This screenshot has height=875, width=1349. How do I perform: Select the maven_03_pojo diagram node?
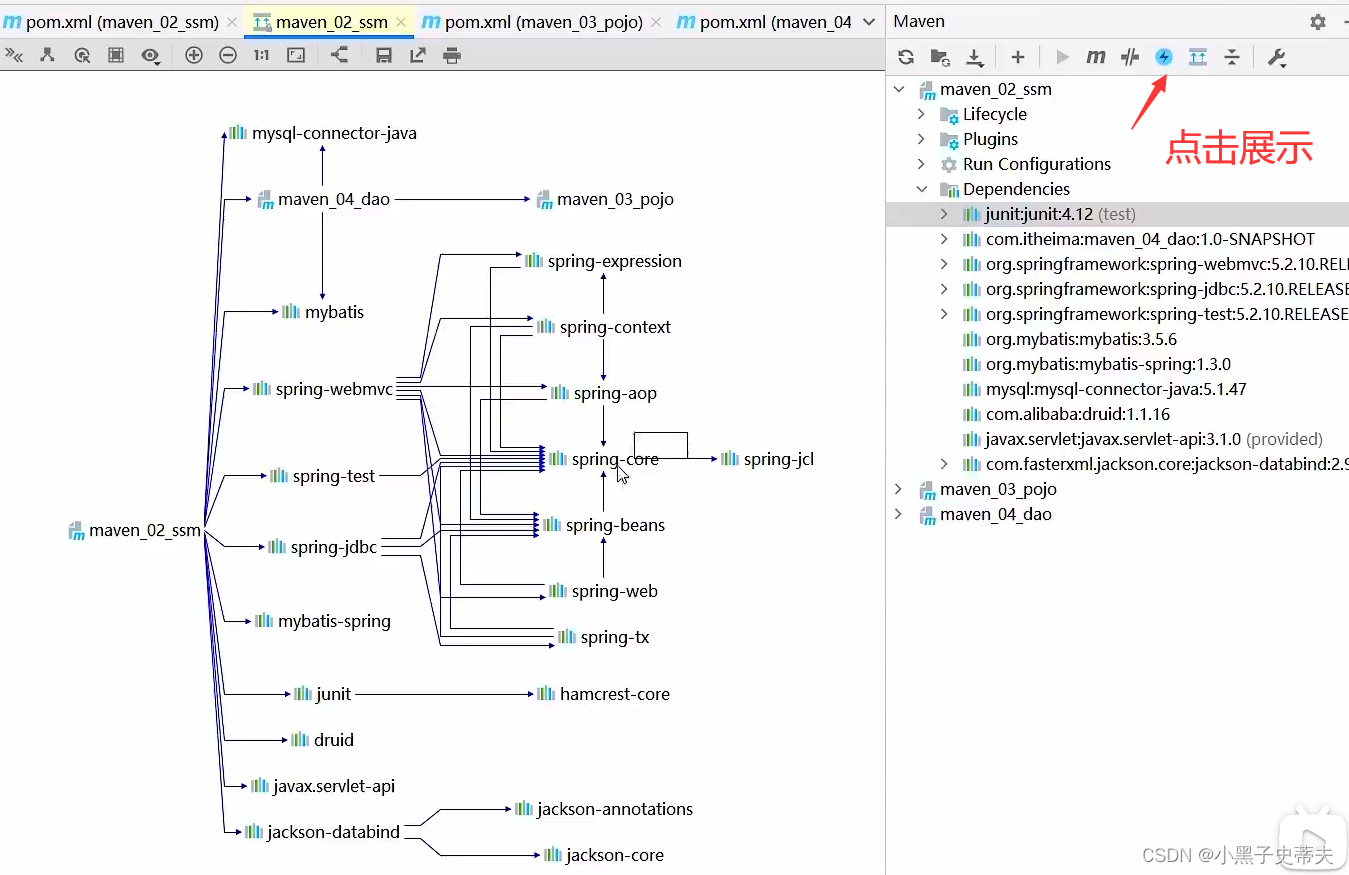pos(605,199)
